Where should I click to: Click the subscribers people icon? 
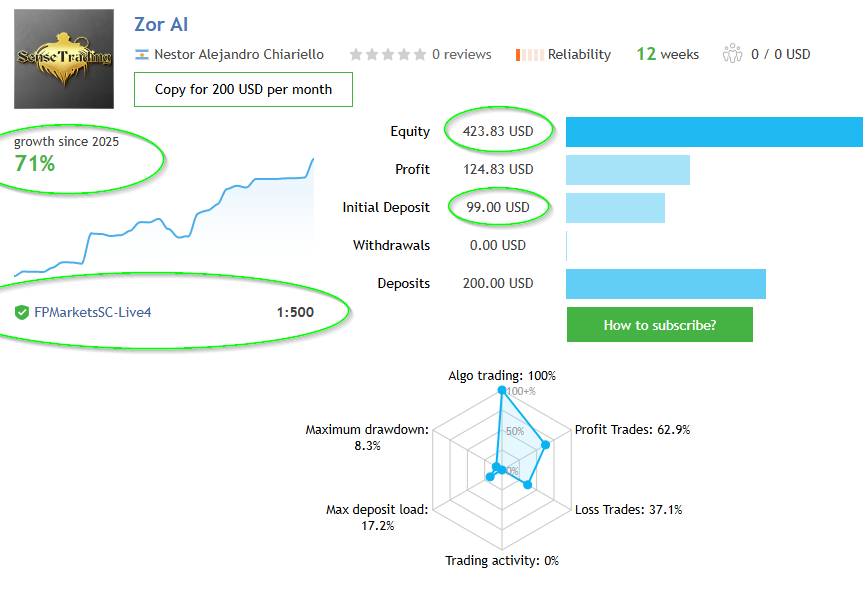732,53
